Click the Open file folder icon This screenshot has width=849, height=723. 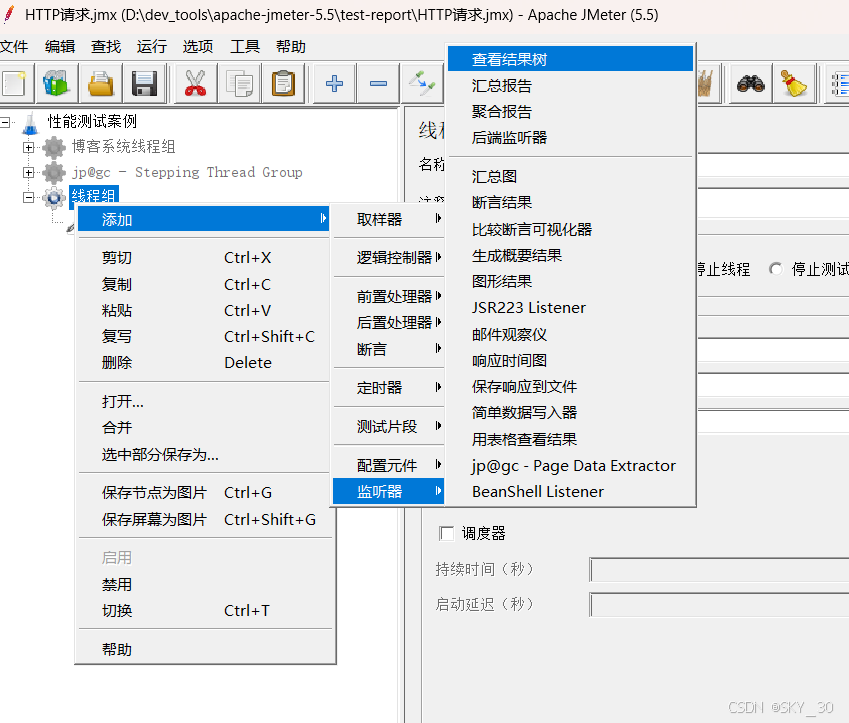click(101, 83)
